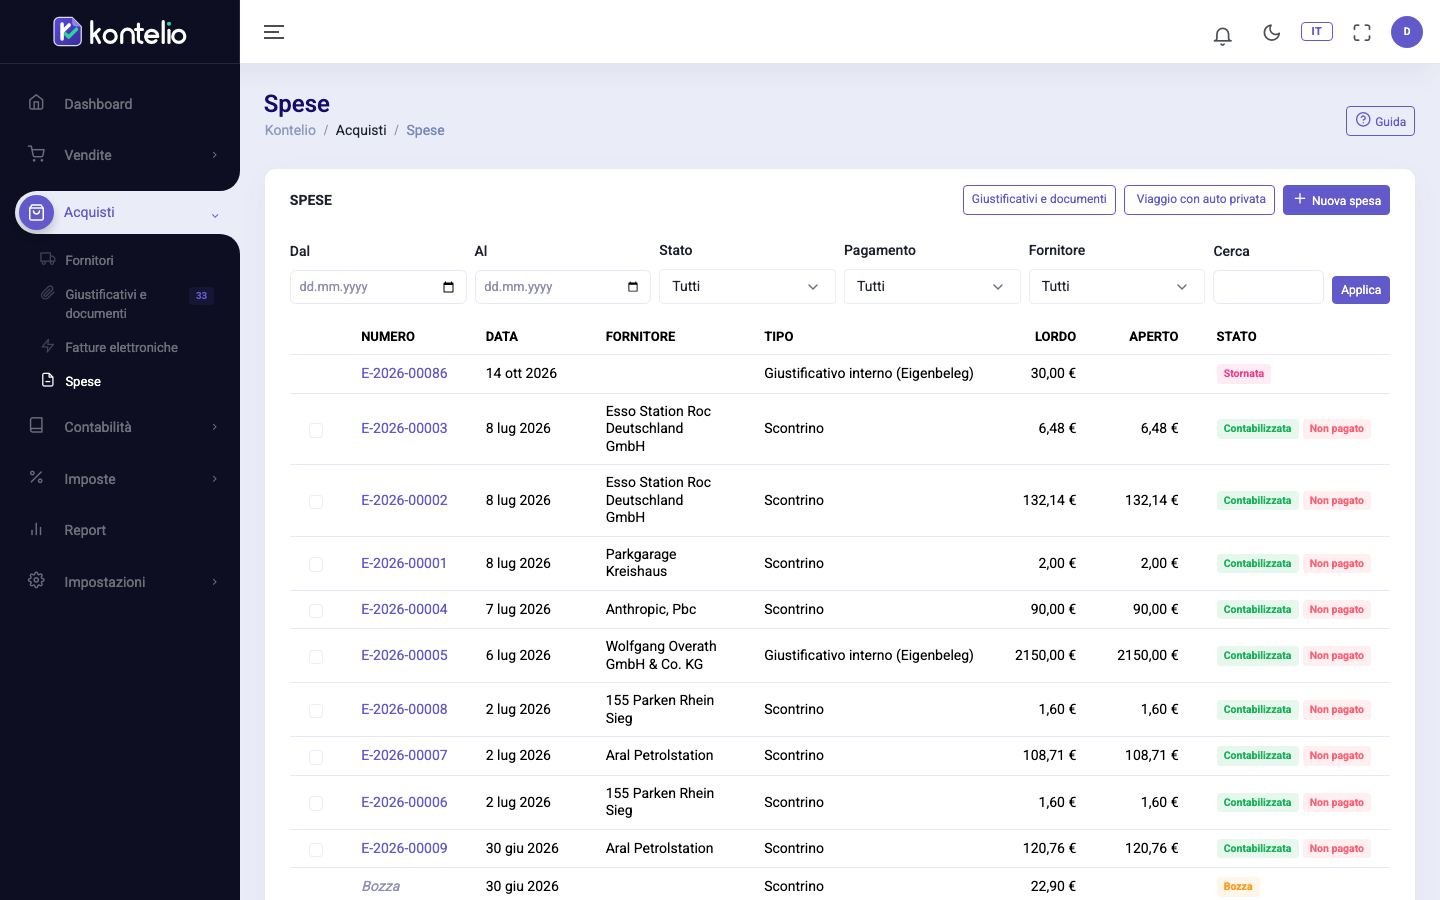The width and height of the screenshot is (1440, 900).
Task: Click the Impostazioni gear icon
Action: (37, 581)
